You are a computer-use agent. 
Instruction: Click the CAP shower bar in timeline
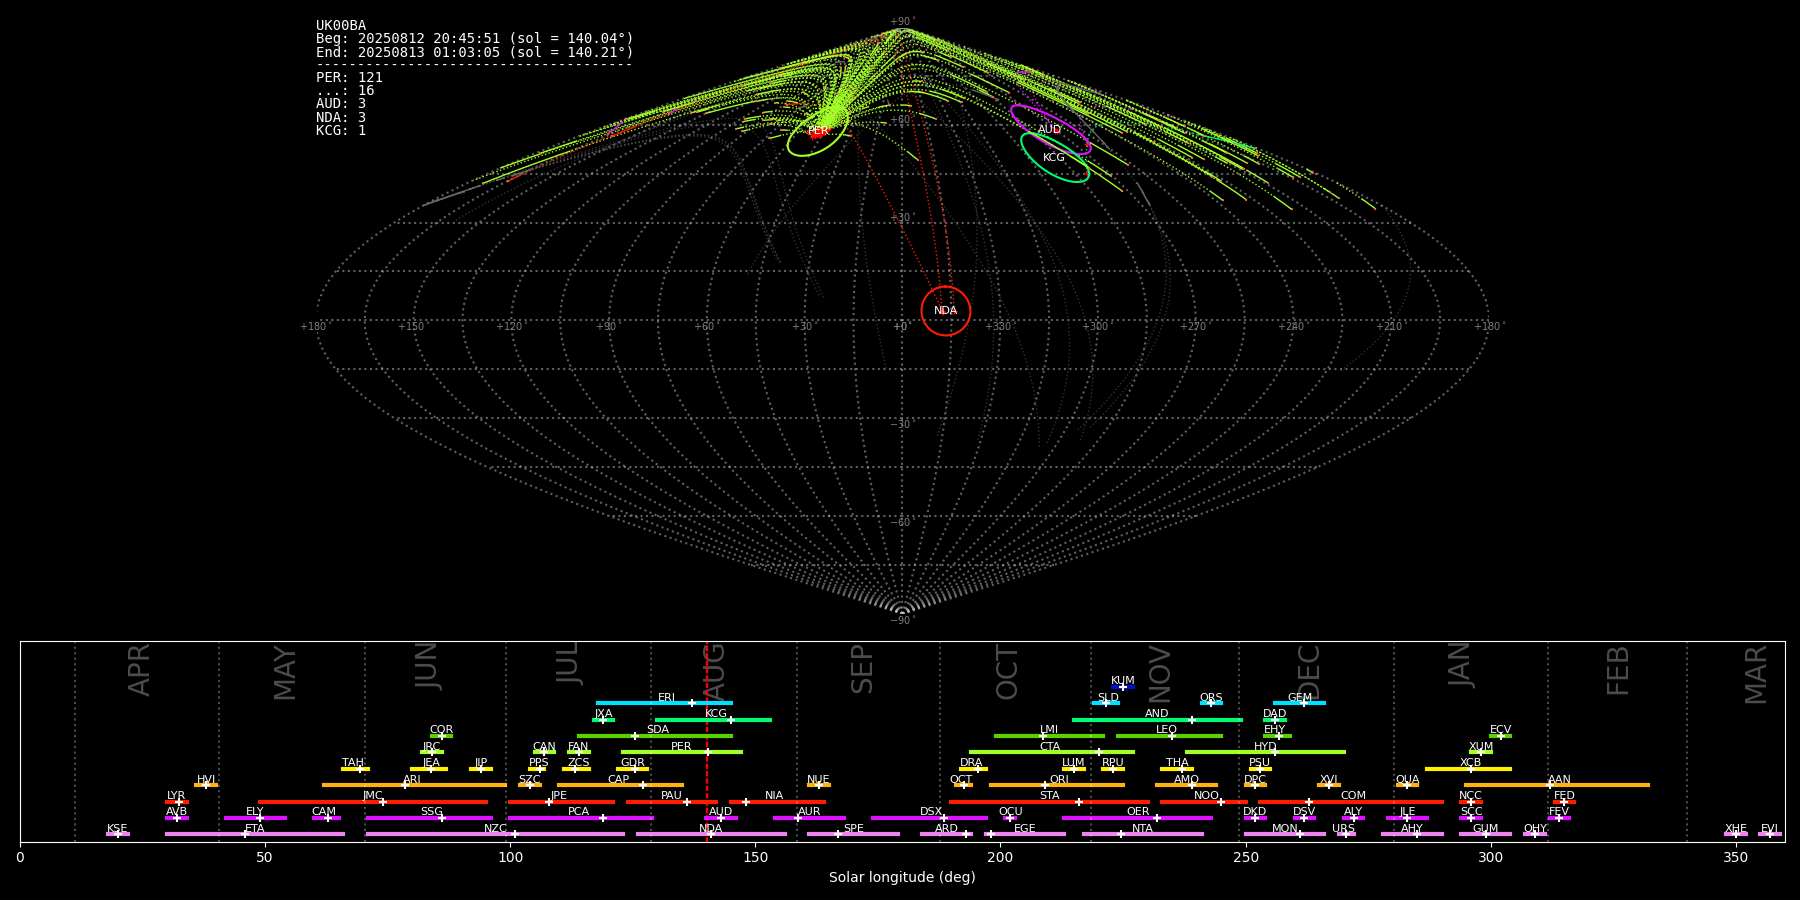click(621, 785)
